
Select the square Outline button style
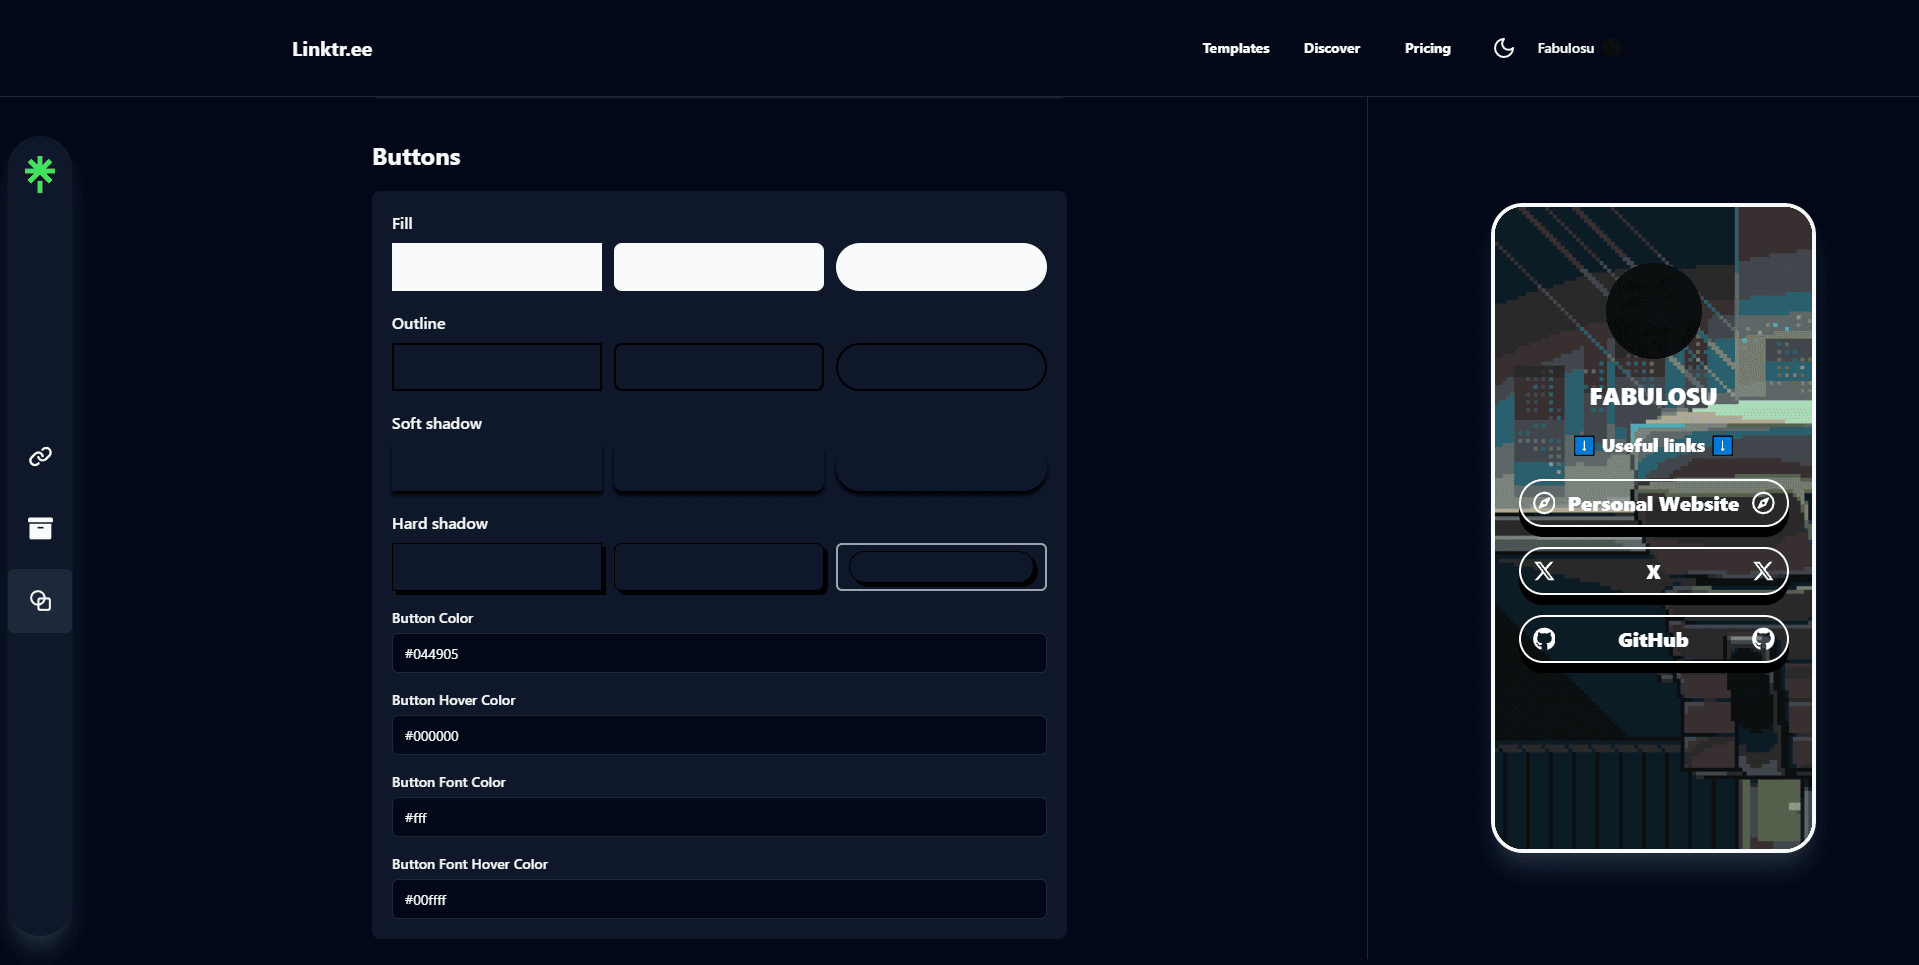496,366
